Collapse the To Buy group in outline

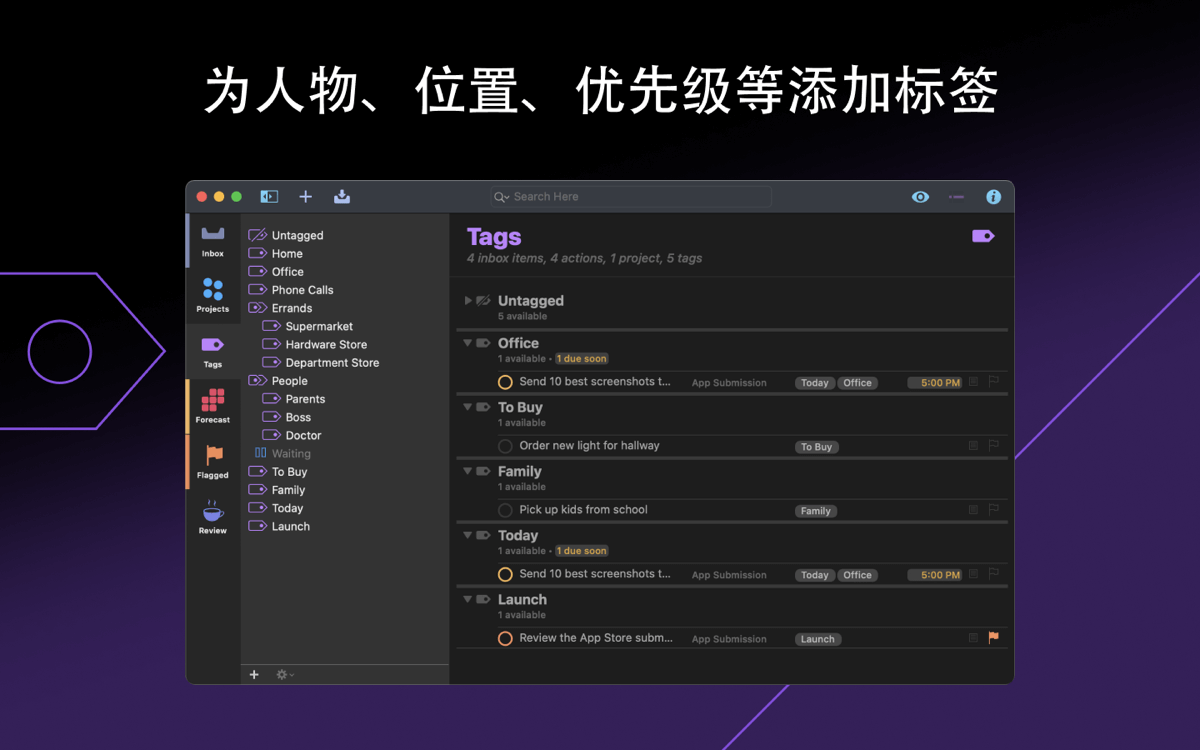[x=467, y=407]
